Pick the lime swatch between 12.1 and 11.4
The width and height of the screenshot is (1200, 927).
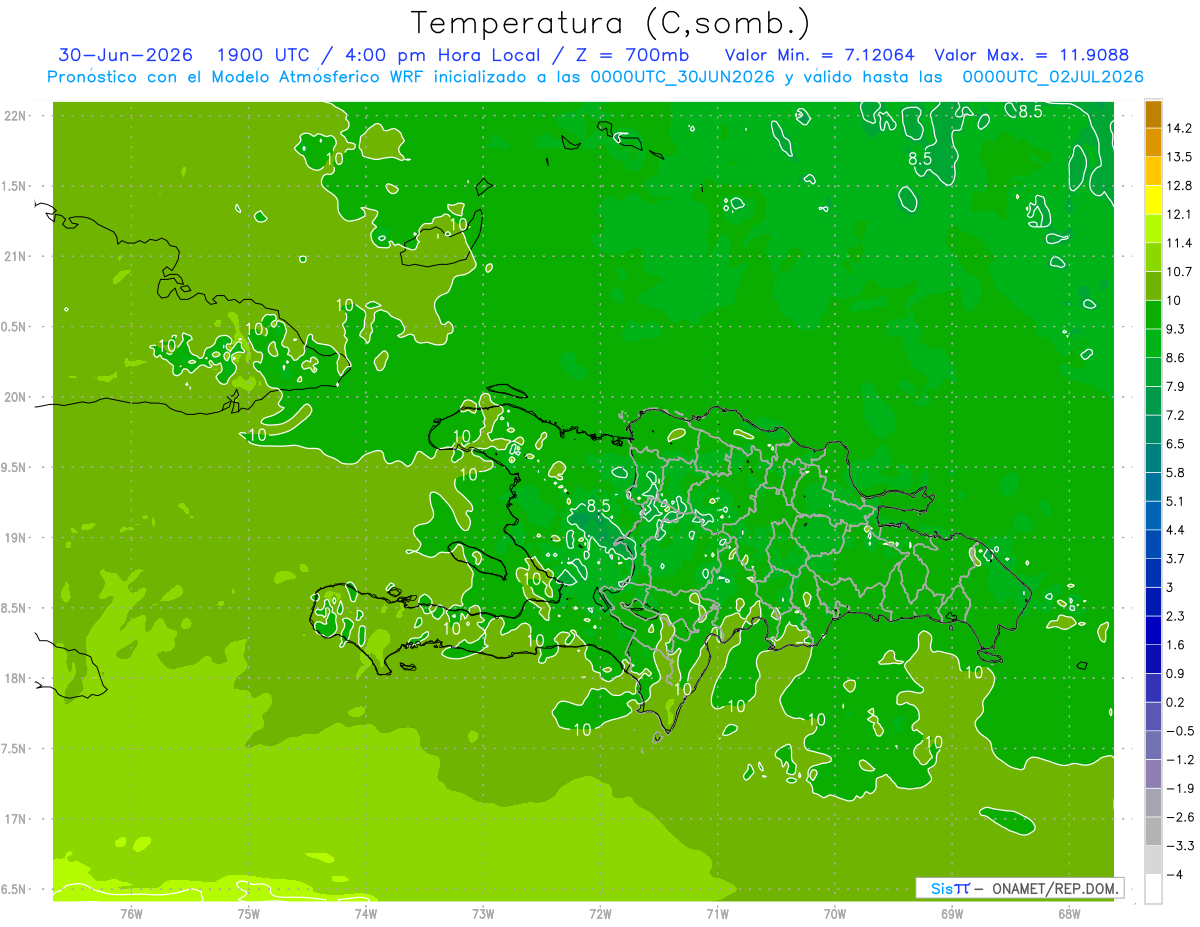pos(1153,230)
